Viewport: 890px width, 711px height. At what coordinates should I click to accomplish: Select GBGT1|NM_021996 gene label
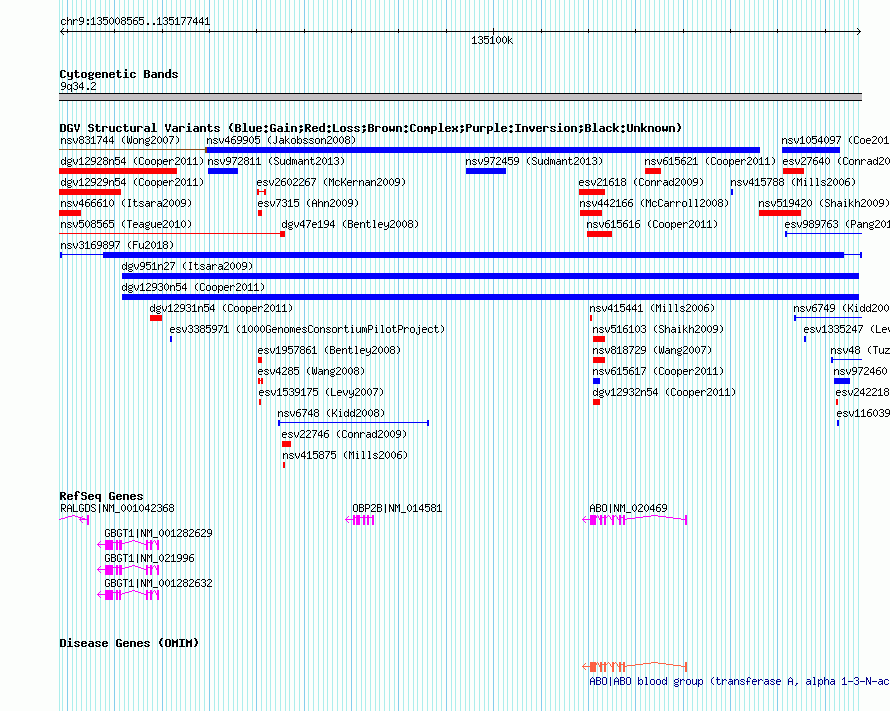[149, 558]
